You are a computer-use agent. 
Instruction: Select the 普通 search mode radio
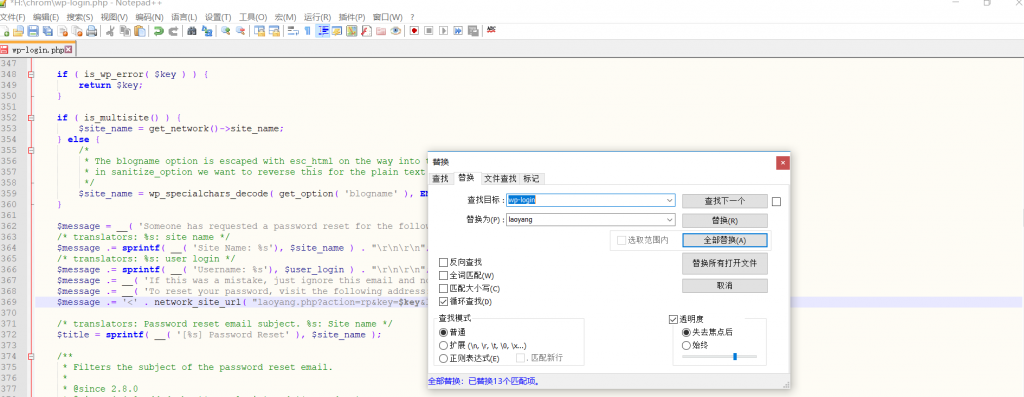click(443, 332)
